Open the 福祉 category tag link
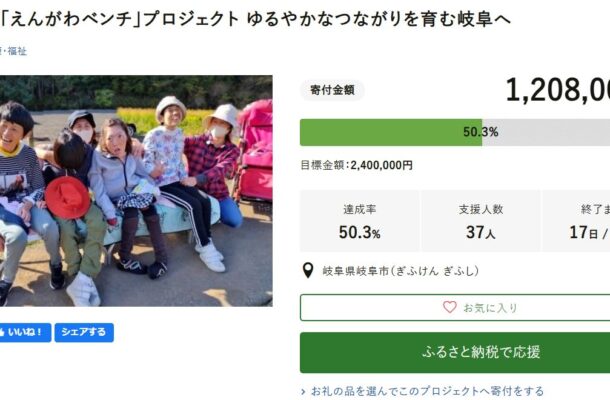Screen dimensions: 610x400 [x=17, y=51]
